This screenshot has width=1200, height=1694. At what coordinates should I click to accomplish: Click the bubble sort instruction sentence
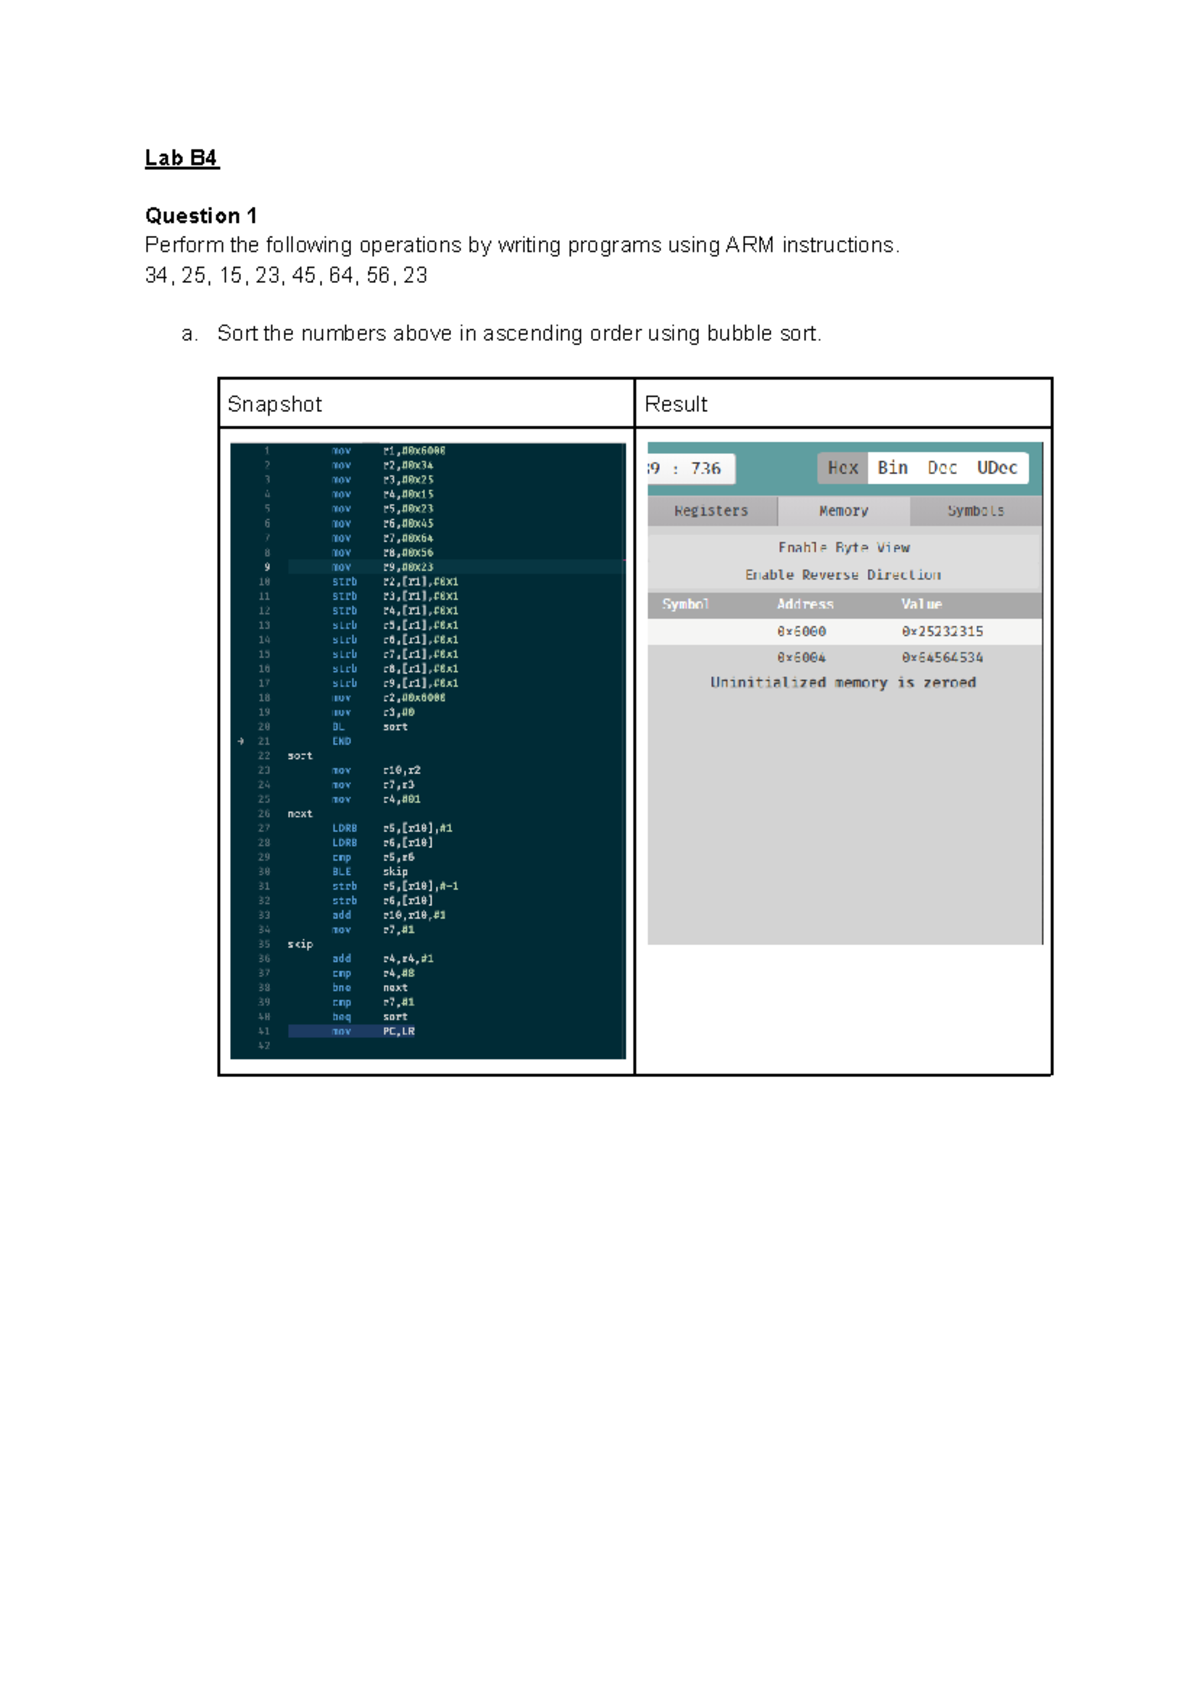pos(519,334)
